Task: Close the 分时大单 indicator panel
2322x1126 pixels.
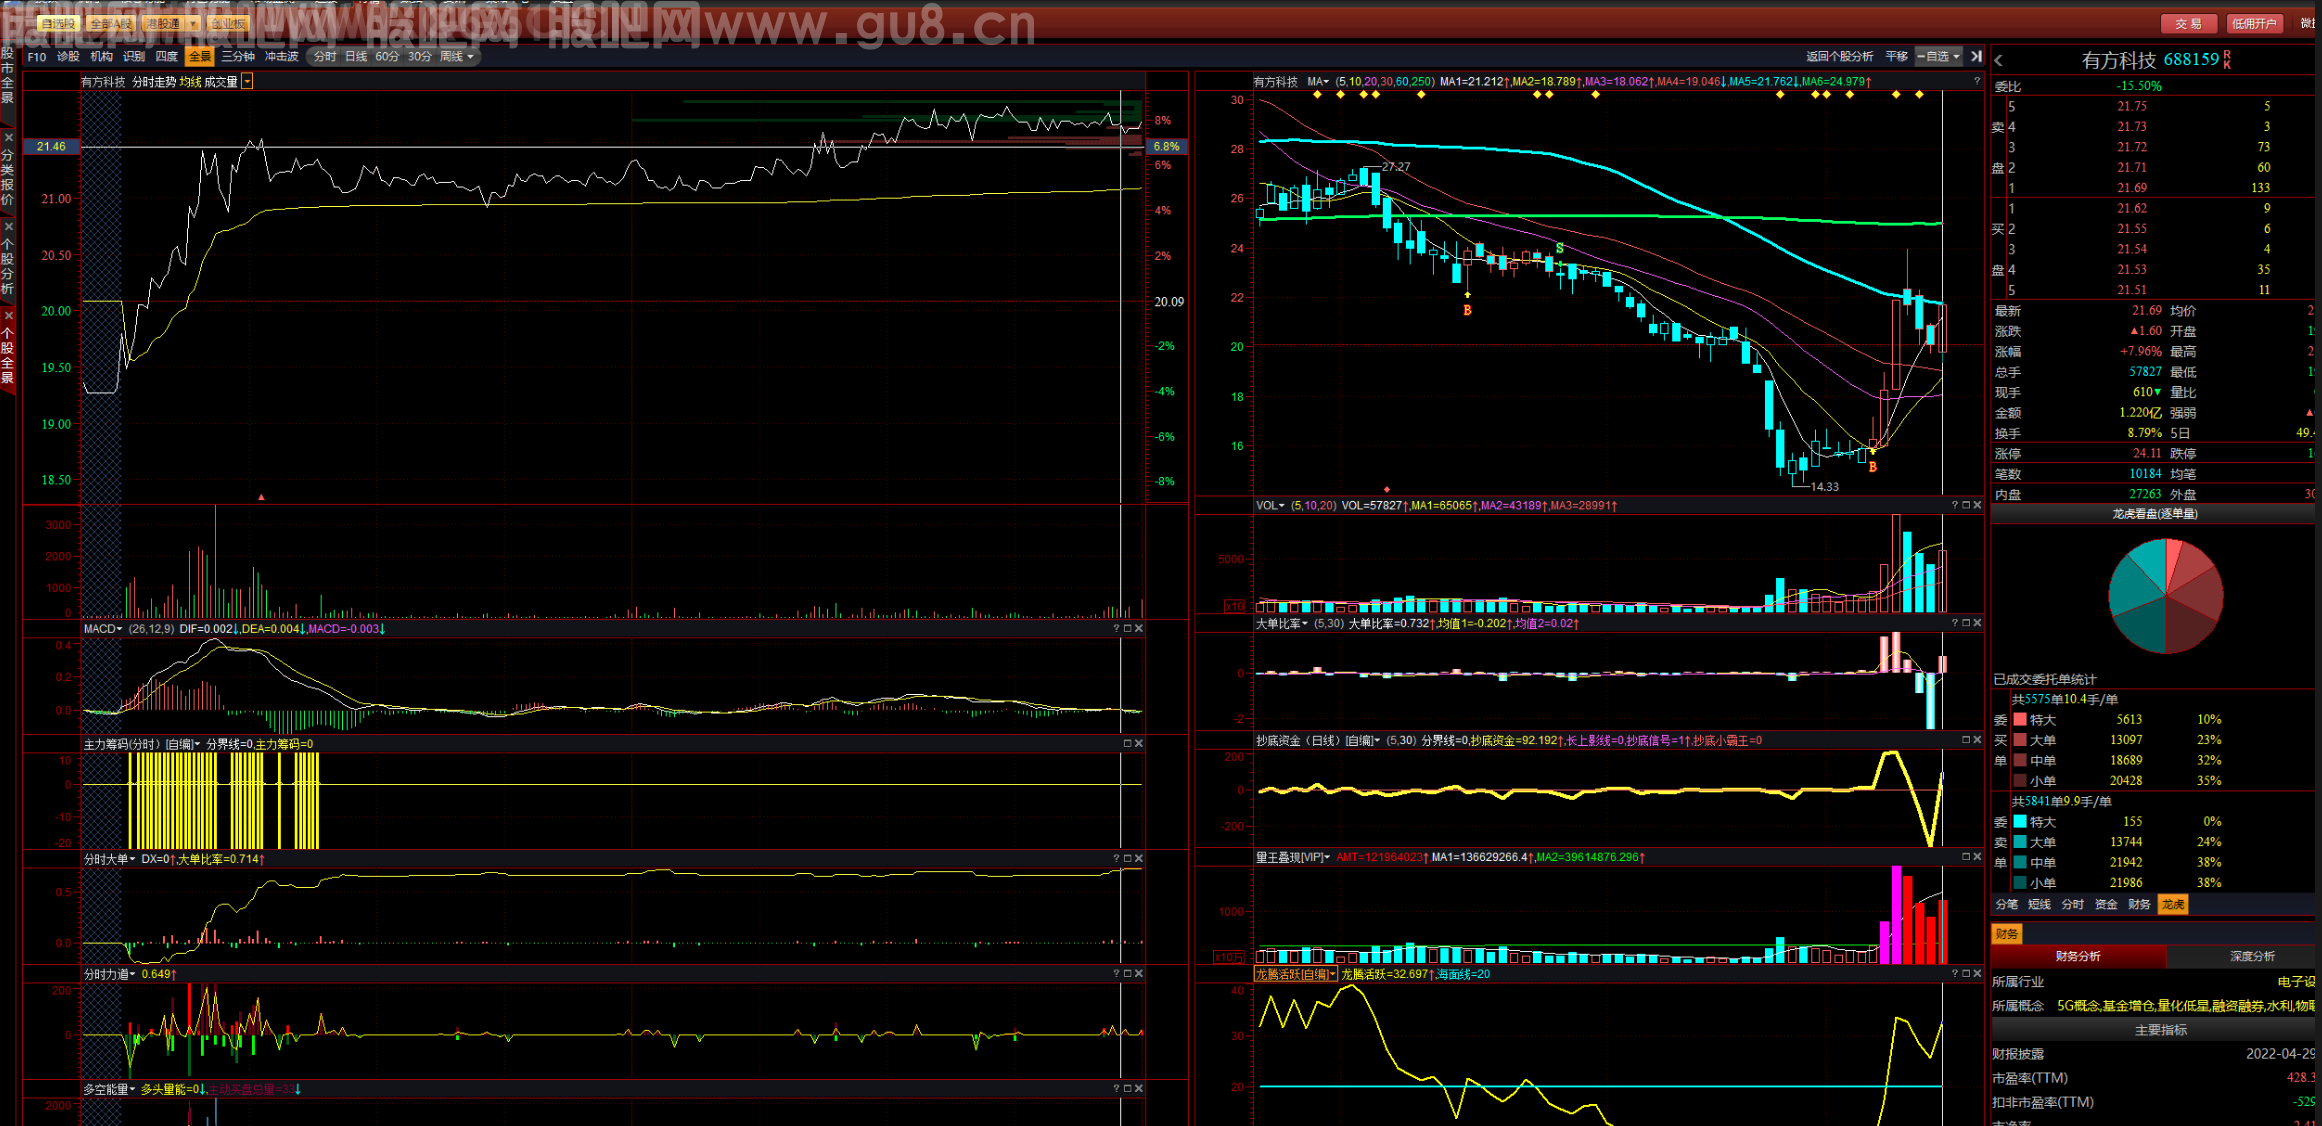Action: (x=1139, y=859)
